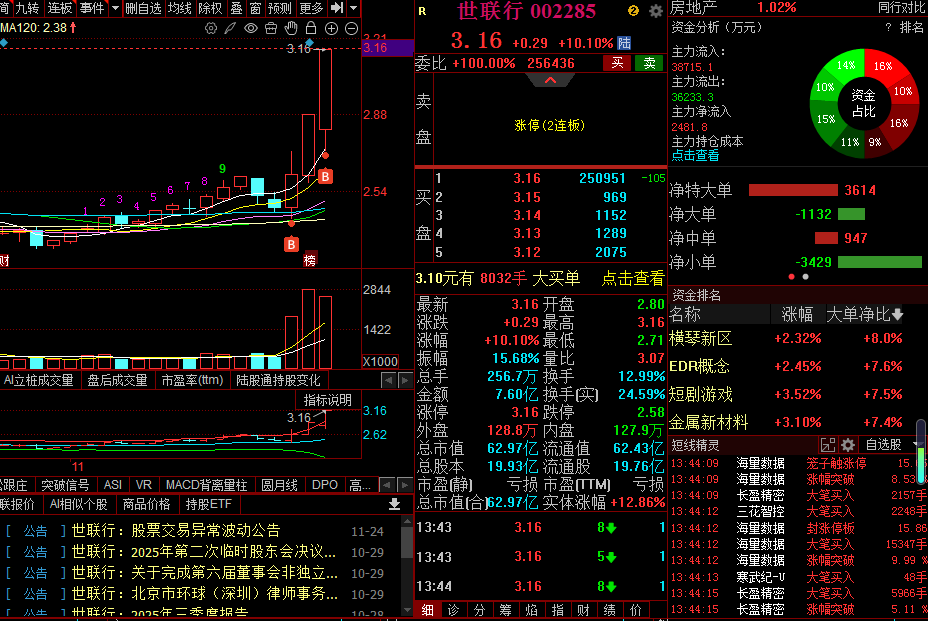The width and height of the screenshot is (928, 621).
Task: Open the 事件 events toolbar item
Action: pyautogui.click(x=92, y=8)
